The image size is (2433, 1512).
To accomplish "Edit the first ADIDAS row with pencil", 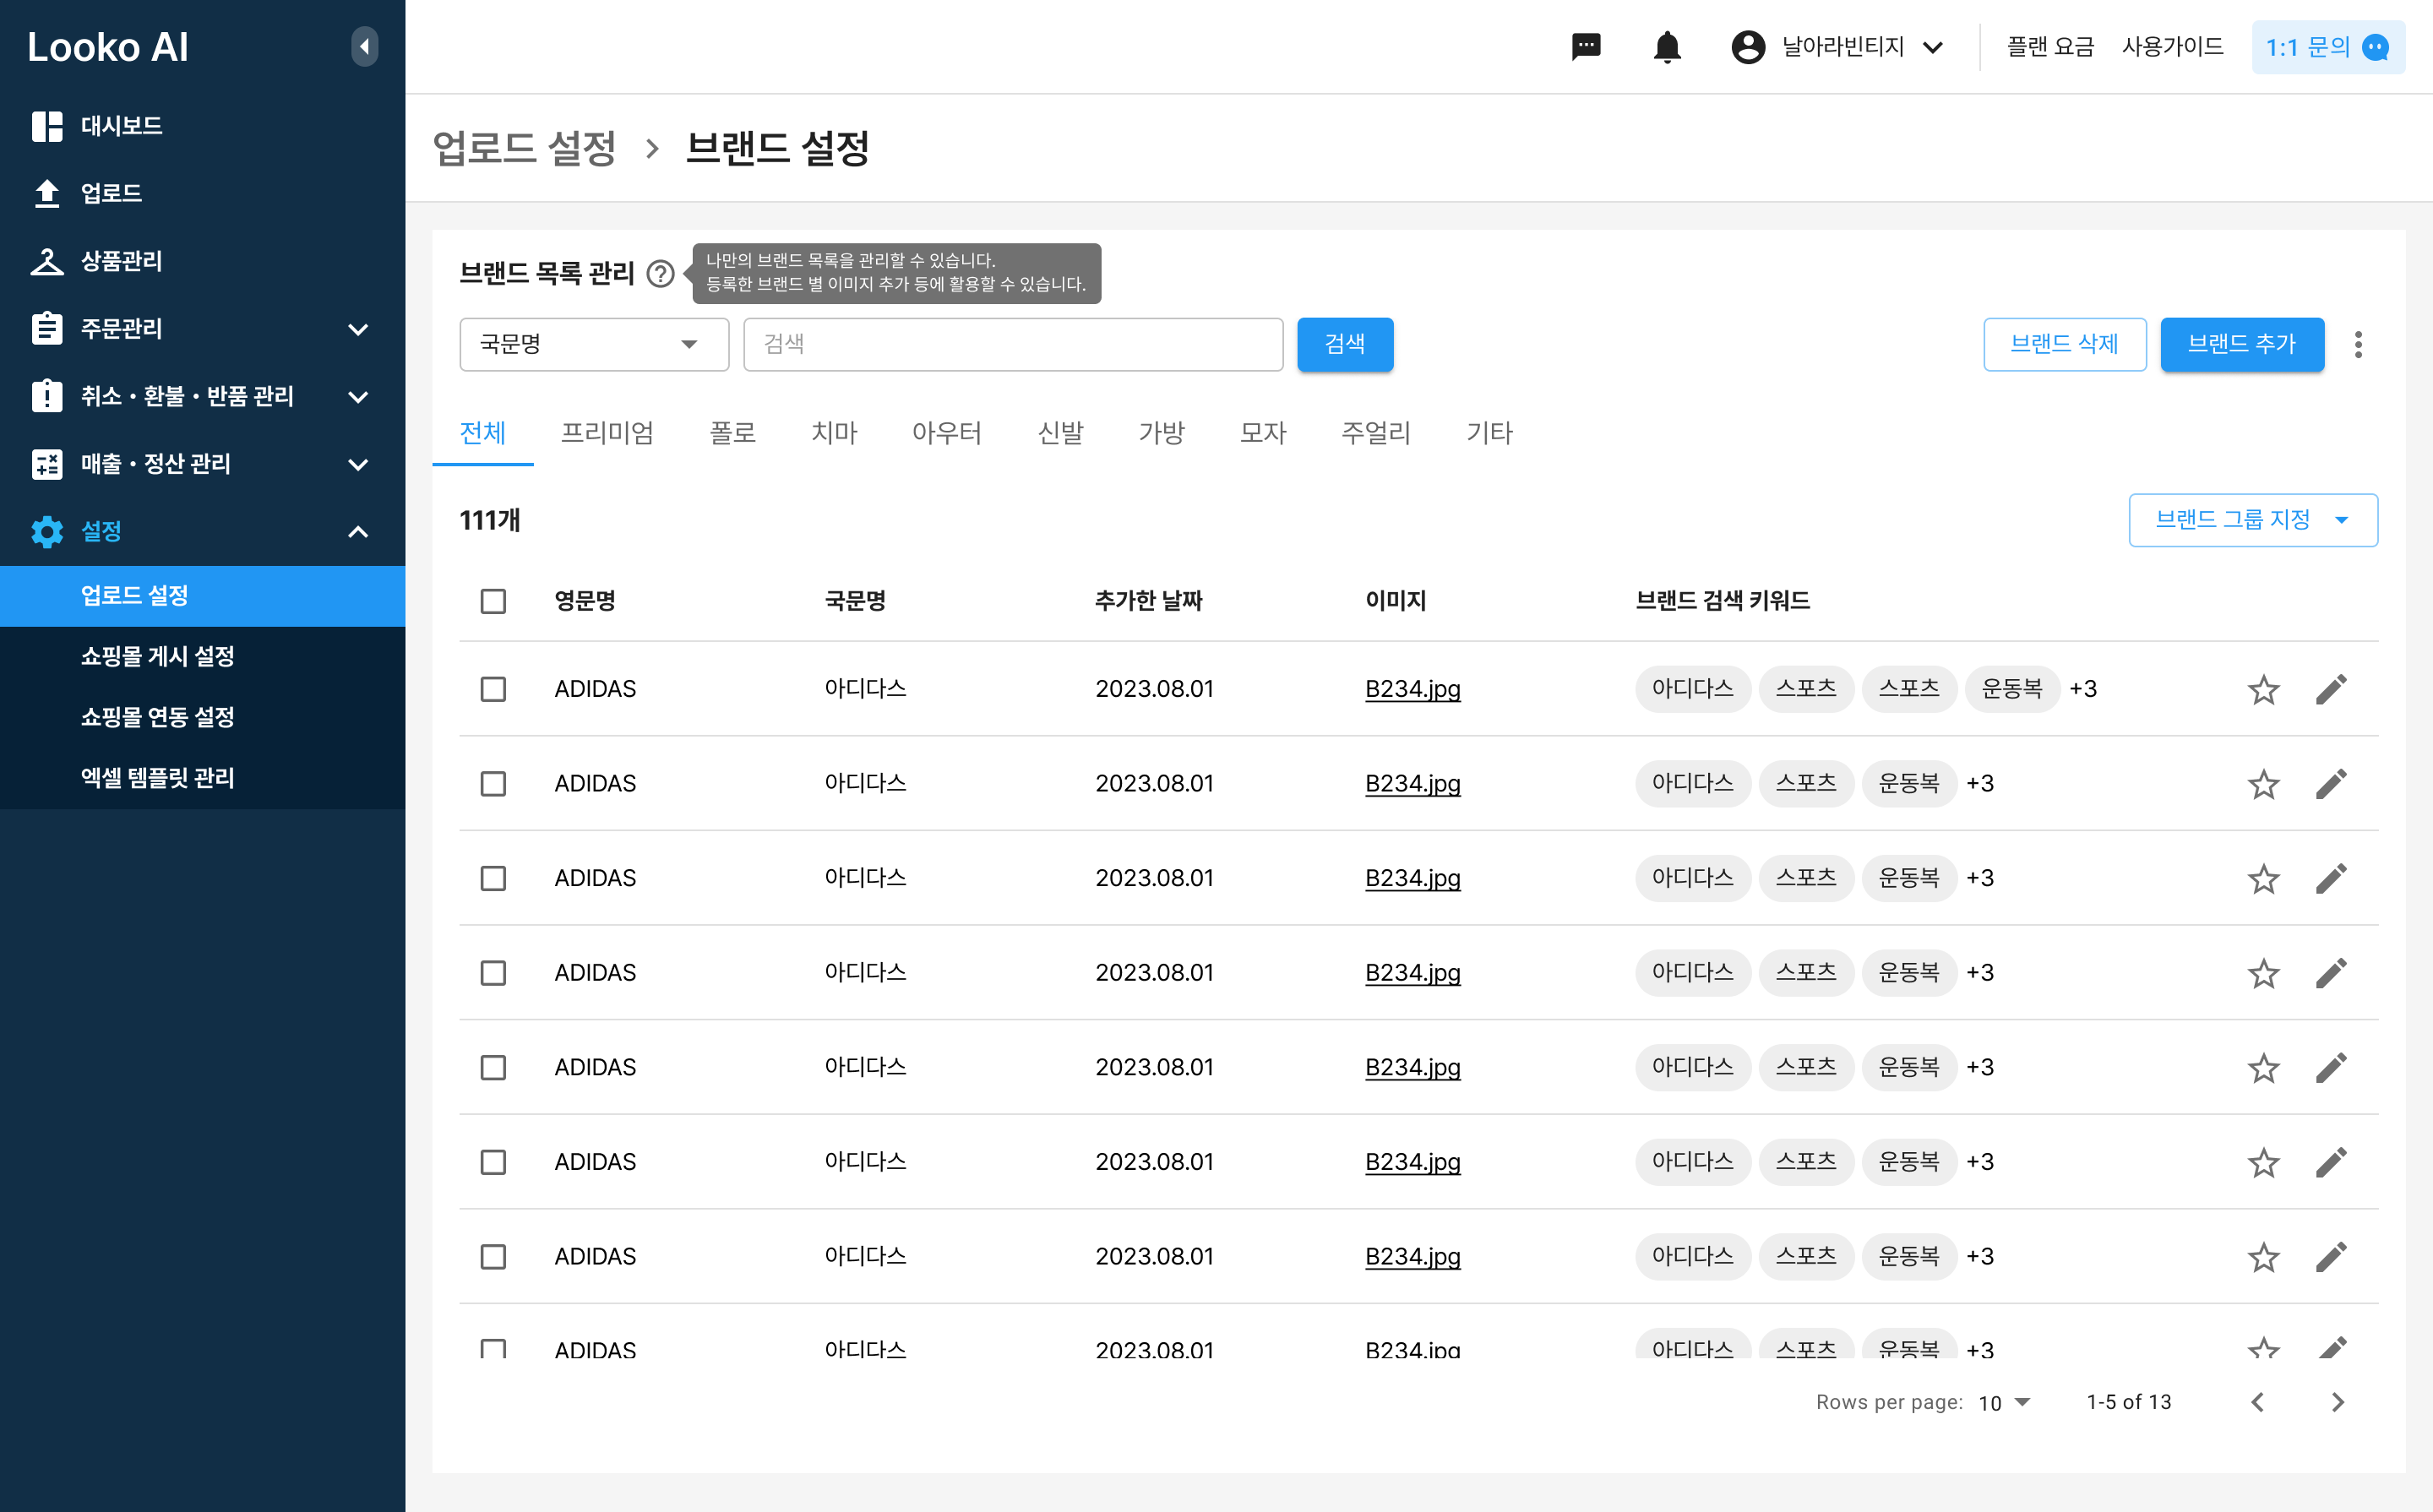I will tap(2331, 689).
